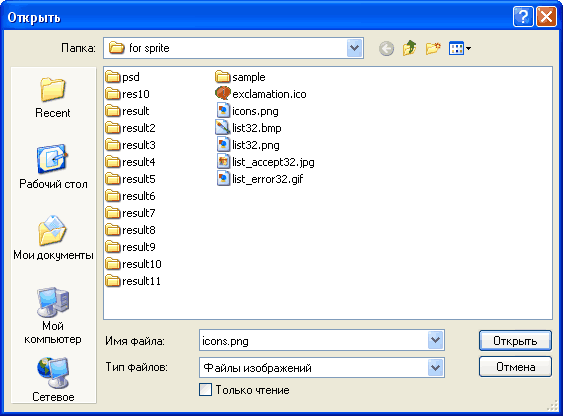Select the list_accept32.jpg file icon
The image size is (563, 416).
(x=223, y=162)
